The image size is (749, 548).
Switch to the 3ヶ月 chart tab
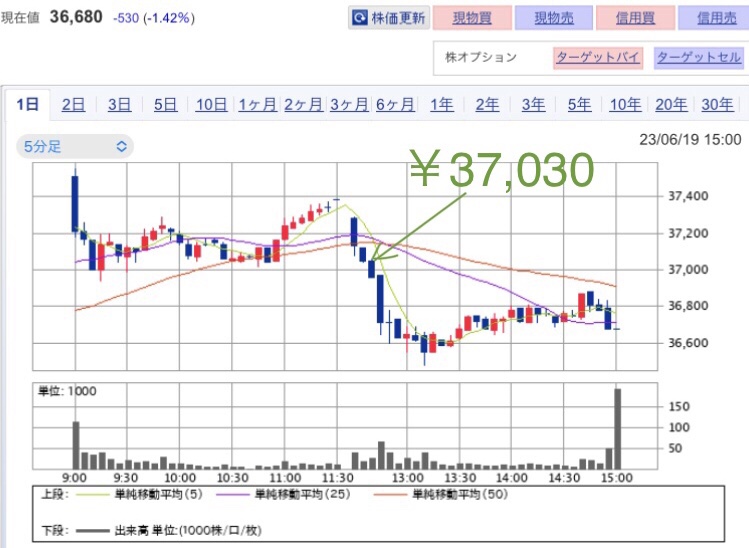349,104
